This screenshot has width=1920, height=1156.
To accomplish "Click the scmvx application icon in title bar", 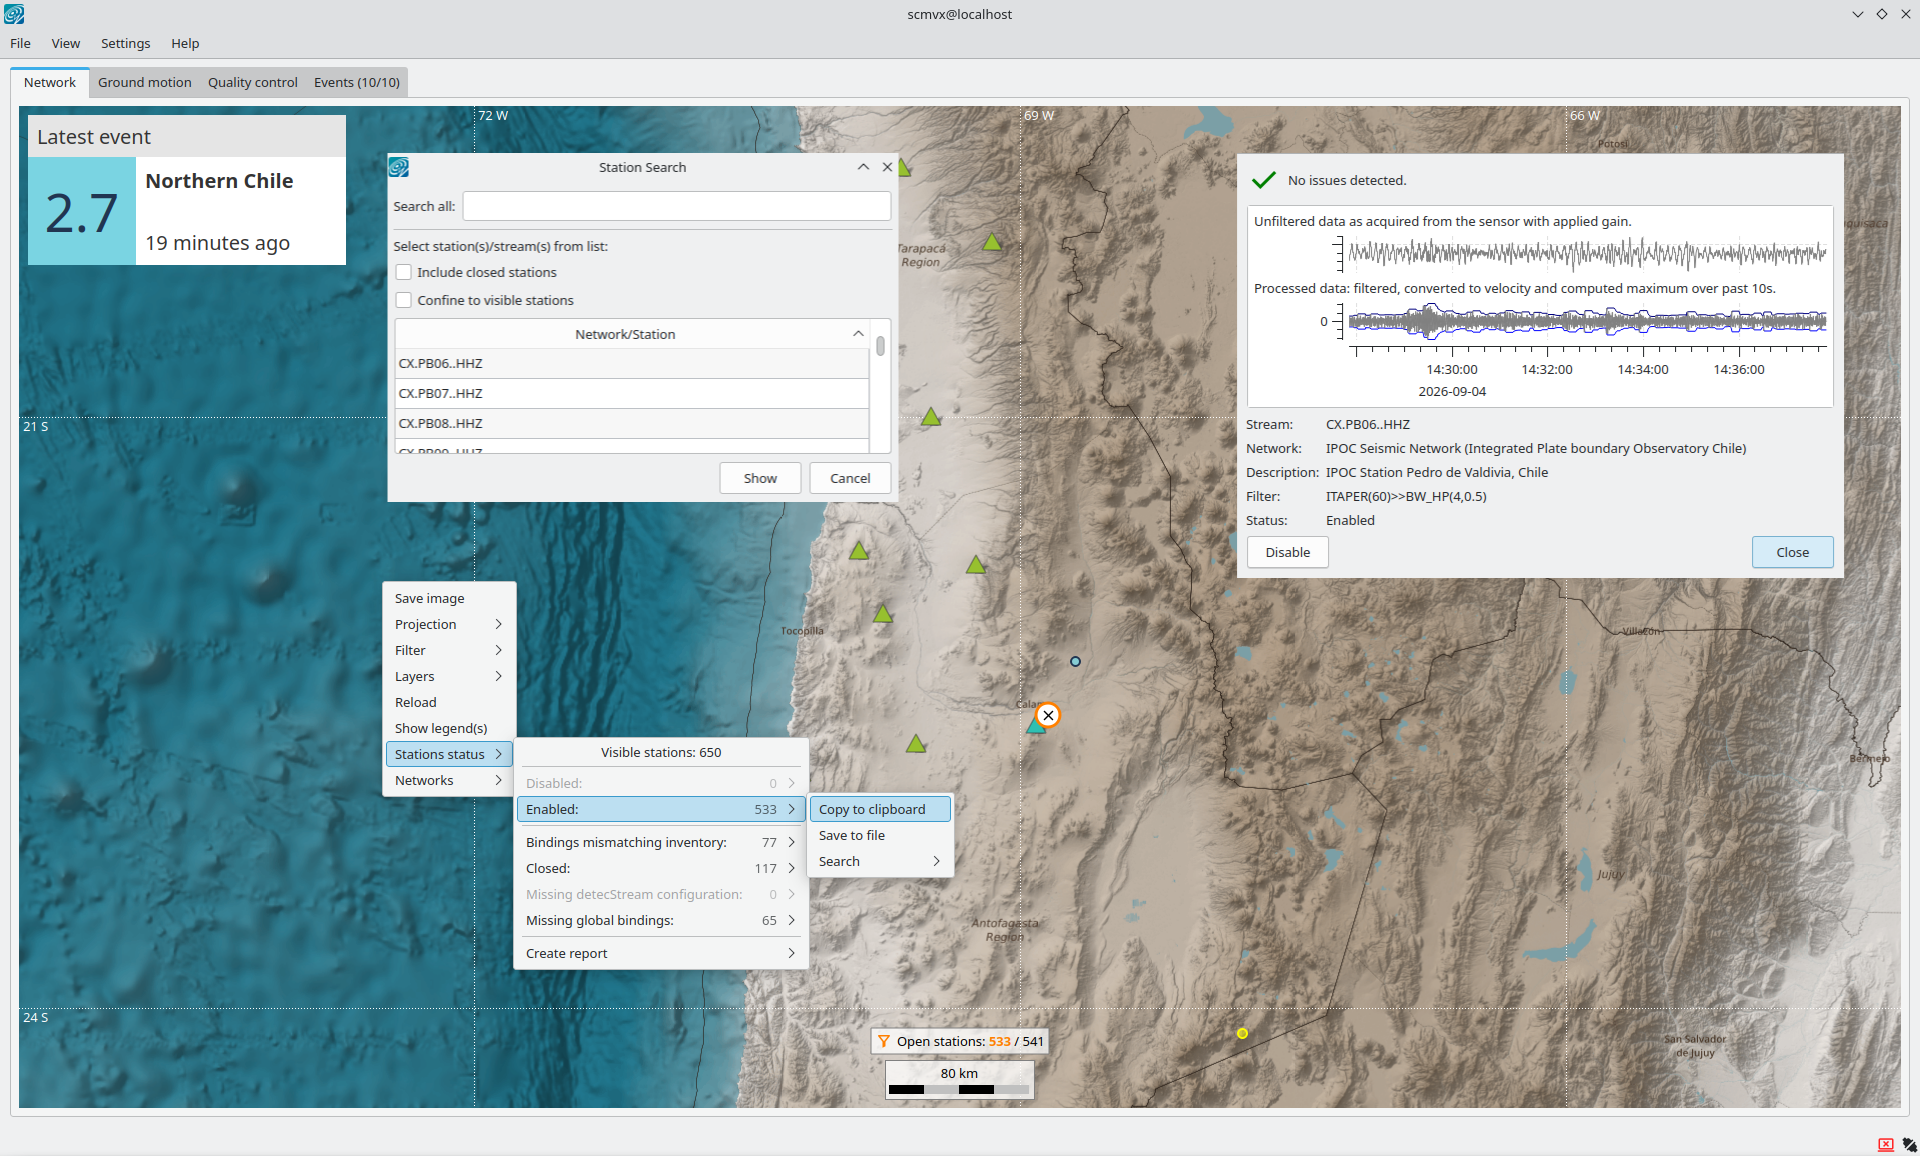I will point(14,14).
